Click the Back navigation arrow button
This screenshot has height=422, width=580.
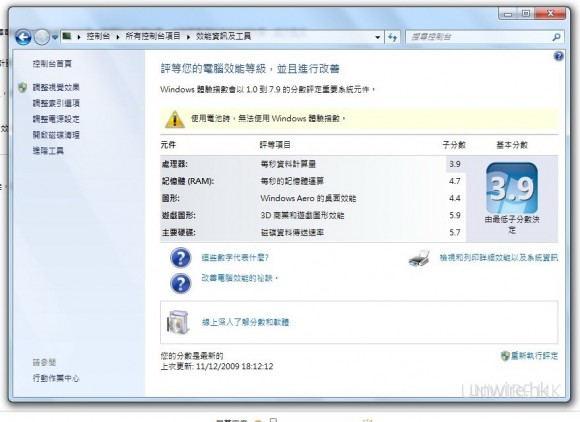23,37
